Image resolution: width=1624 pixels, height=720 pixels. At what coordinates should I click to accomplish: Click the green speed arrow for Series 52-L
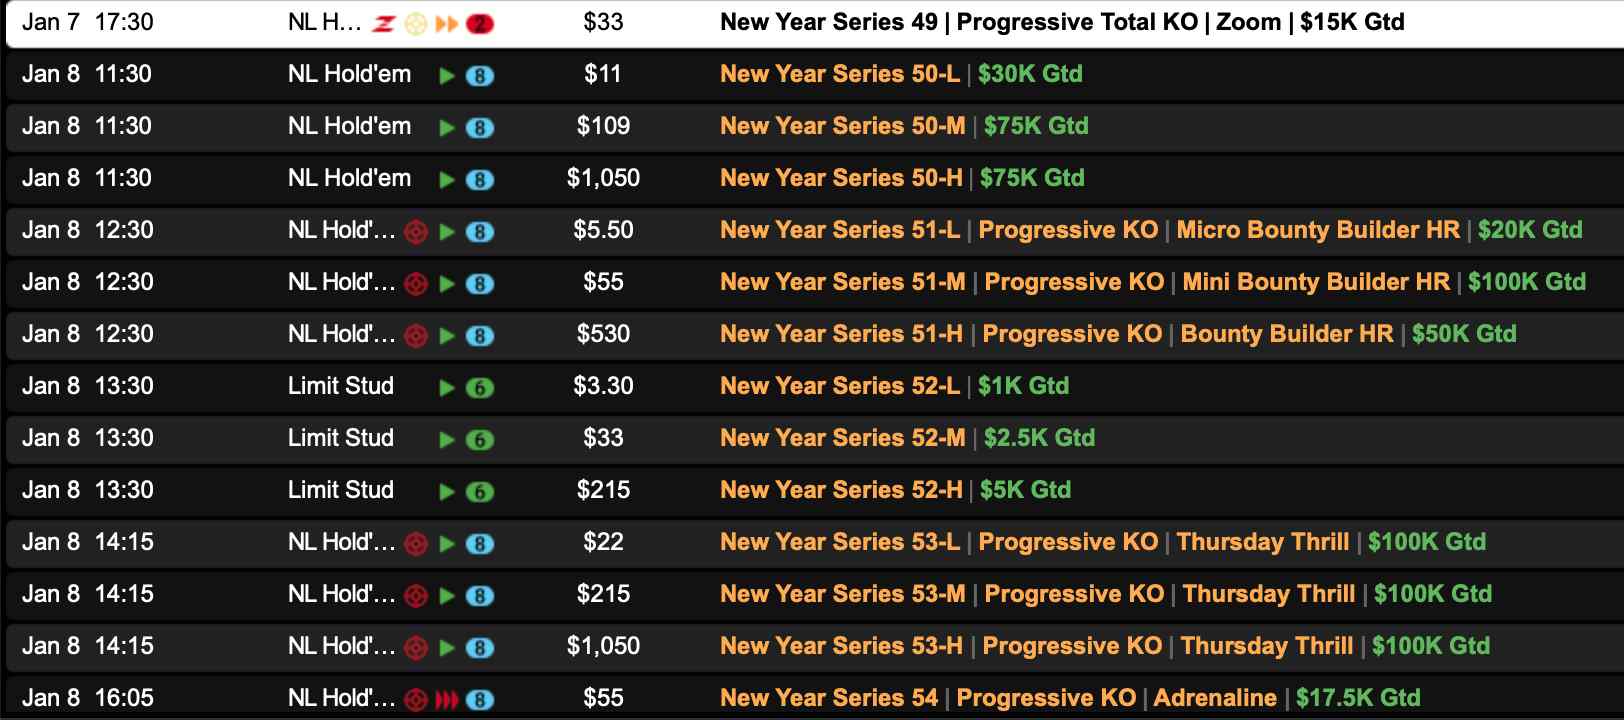coord(447,388)
